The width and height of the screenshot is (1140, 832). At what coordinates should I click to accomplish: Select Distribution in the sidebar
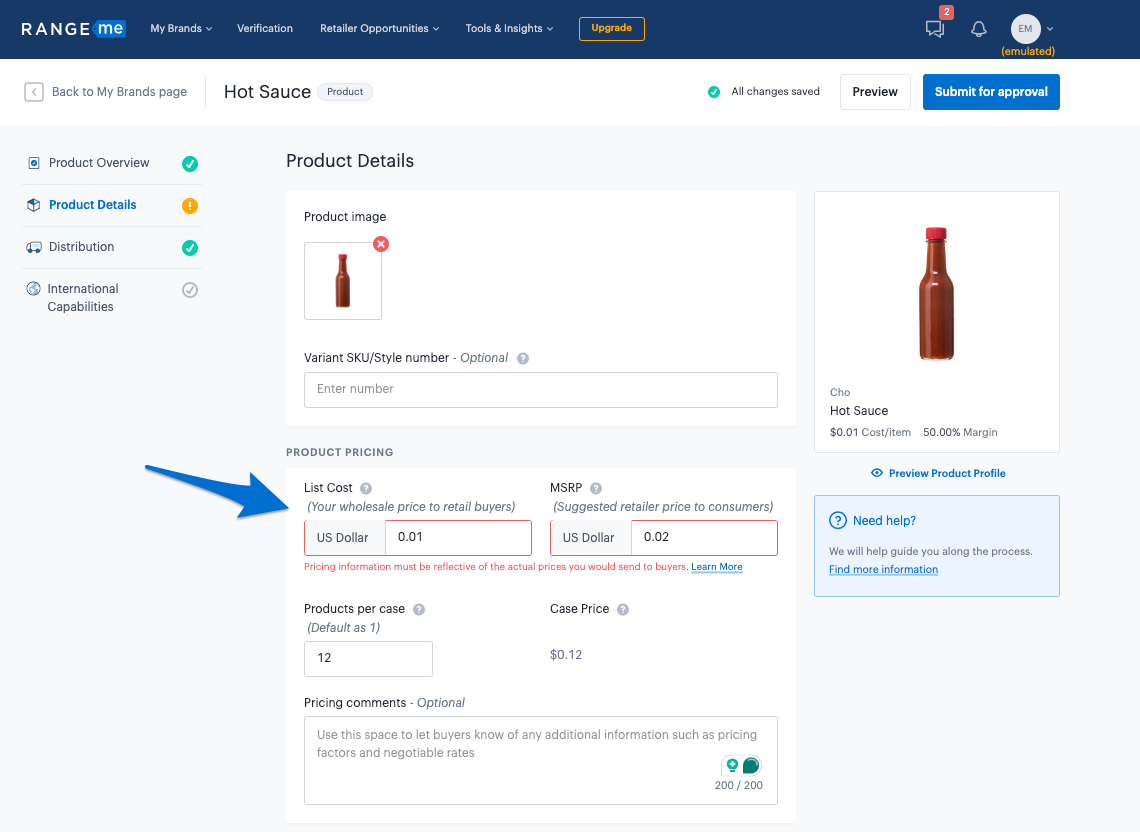click(x=81, y=247)
